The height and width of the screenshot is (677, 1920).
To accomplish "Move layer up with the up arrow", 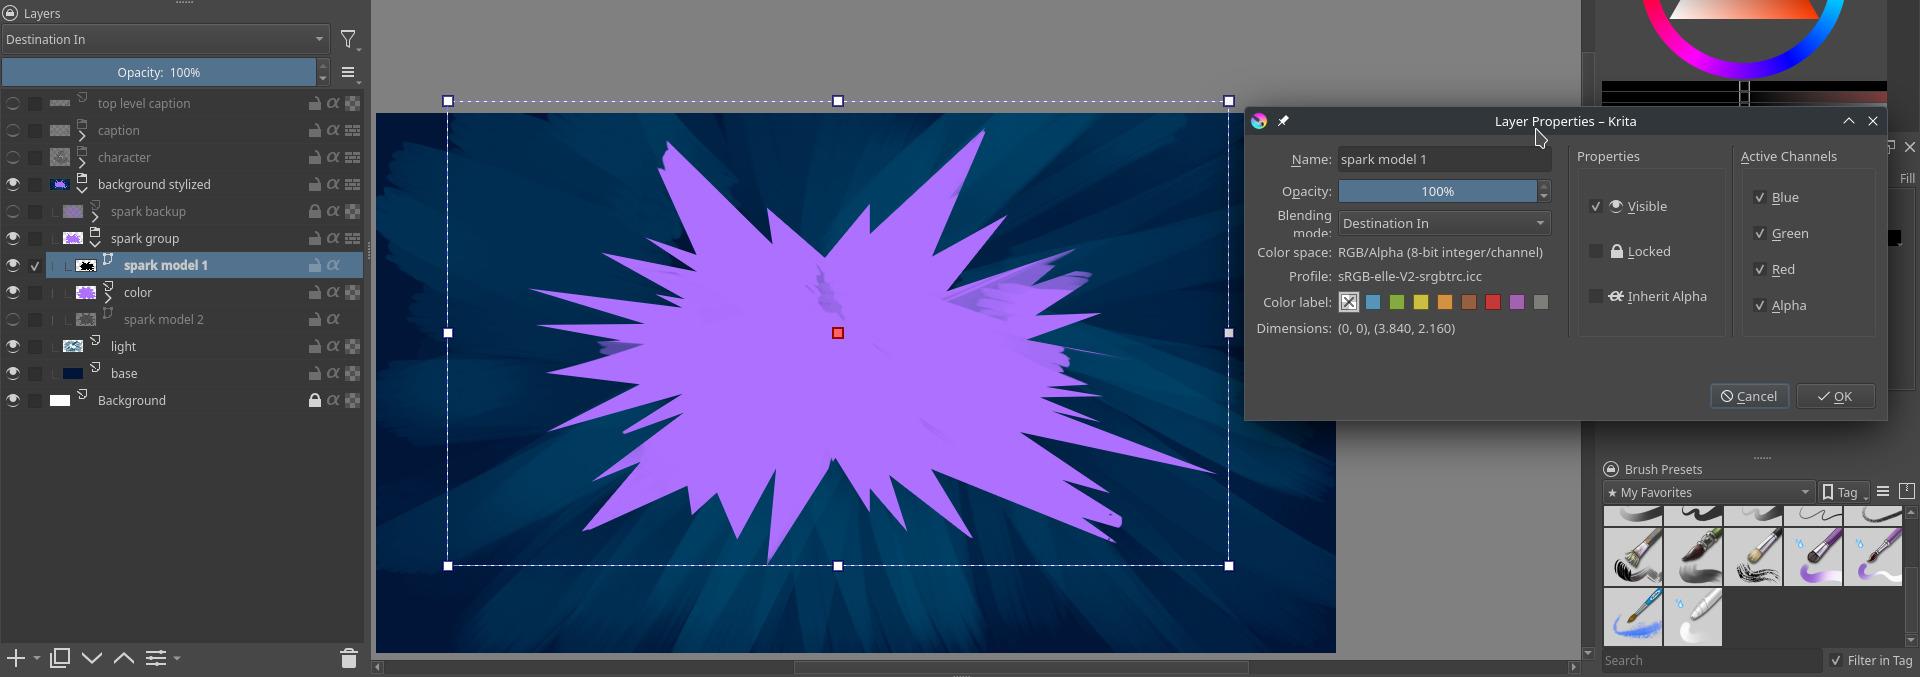I will [124, 658].
